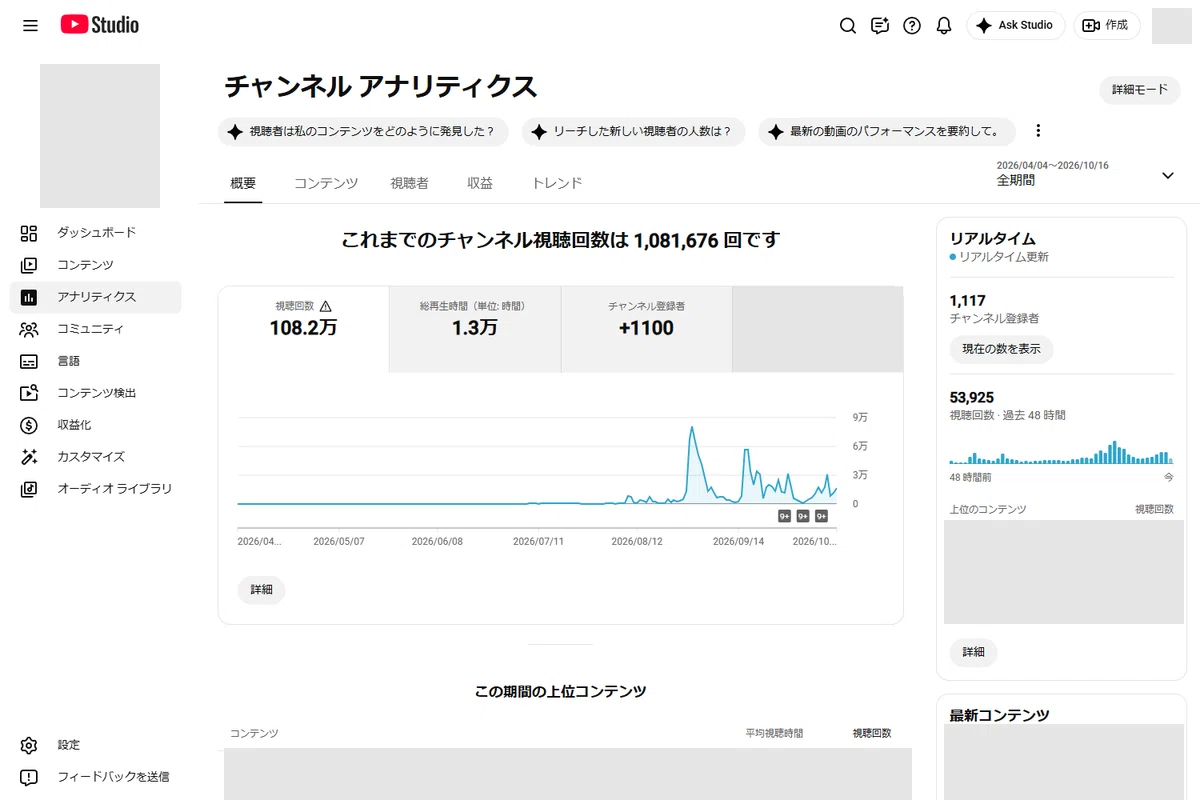Open カスタマイズ in the sidebar

click(96, 457)
